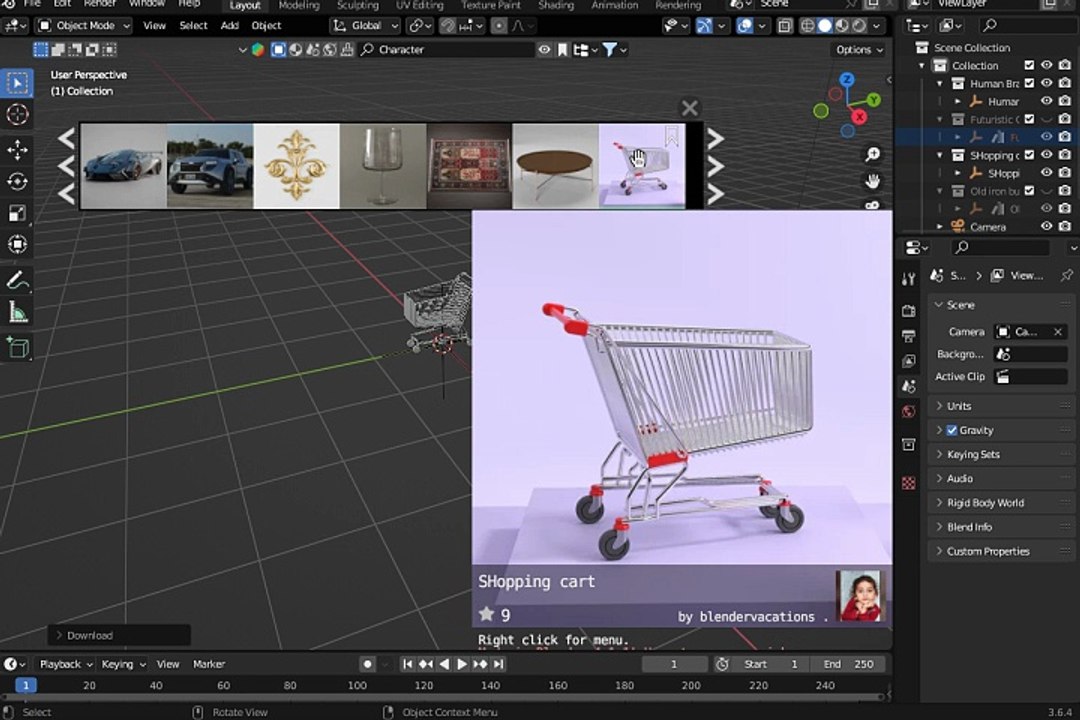Select the Rotate tool
The height and width of the screenshot is (720, 1080).
pos(17,181)
